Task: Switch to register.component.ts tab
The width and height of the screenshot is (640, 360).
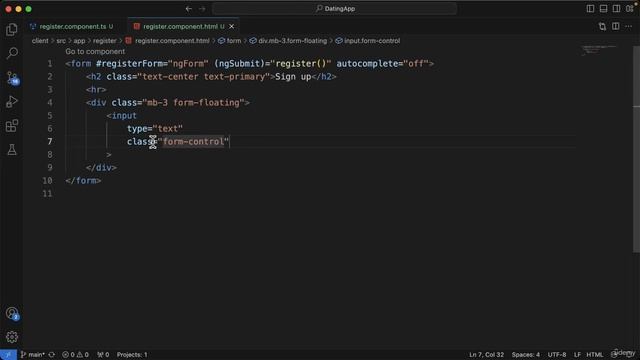Action: [x=72, y=27]
